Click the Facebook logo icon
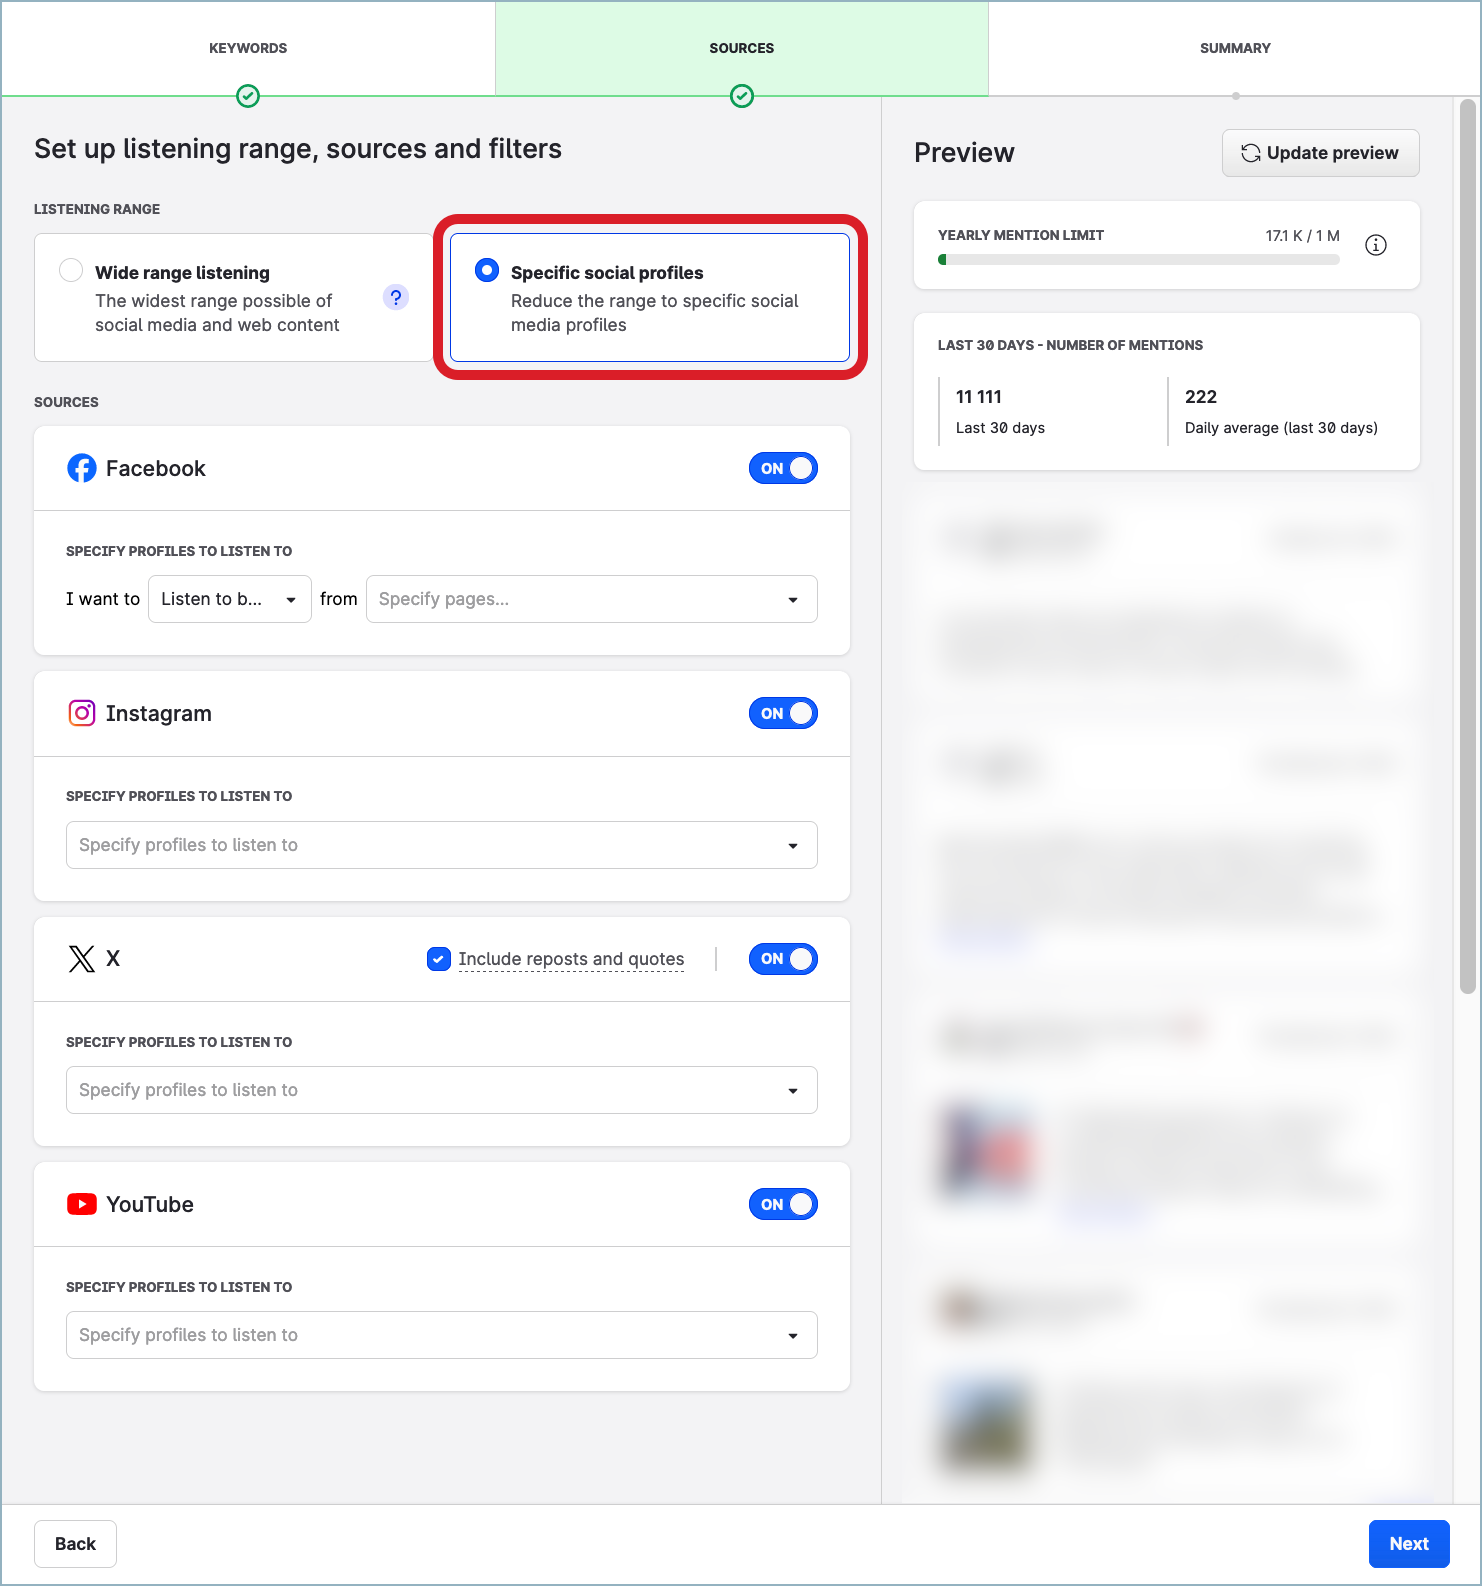 tap(82, 468)
